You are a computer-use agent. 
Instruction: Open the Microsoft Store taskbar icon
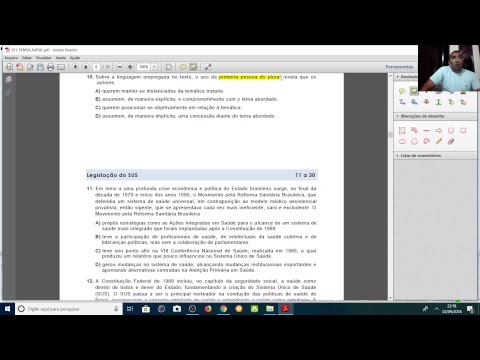[x=146, y=309]
